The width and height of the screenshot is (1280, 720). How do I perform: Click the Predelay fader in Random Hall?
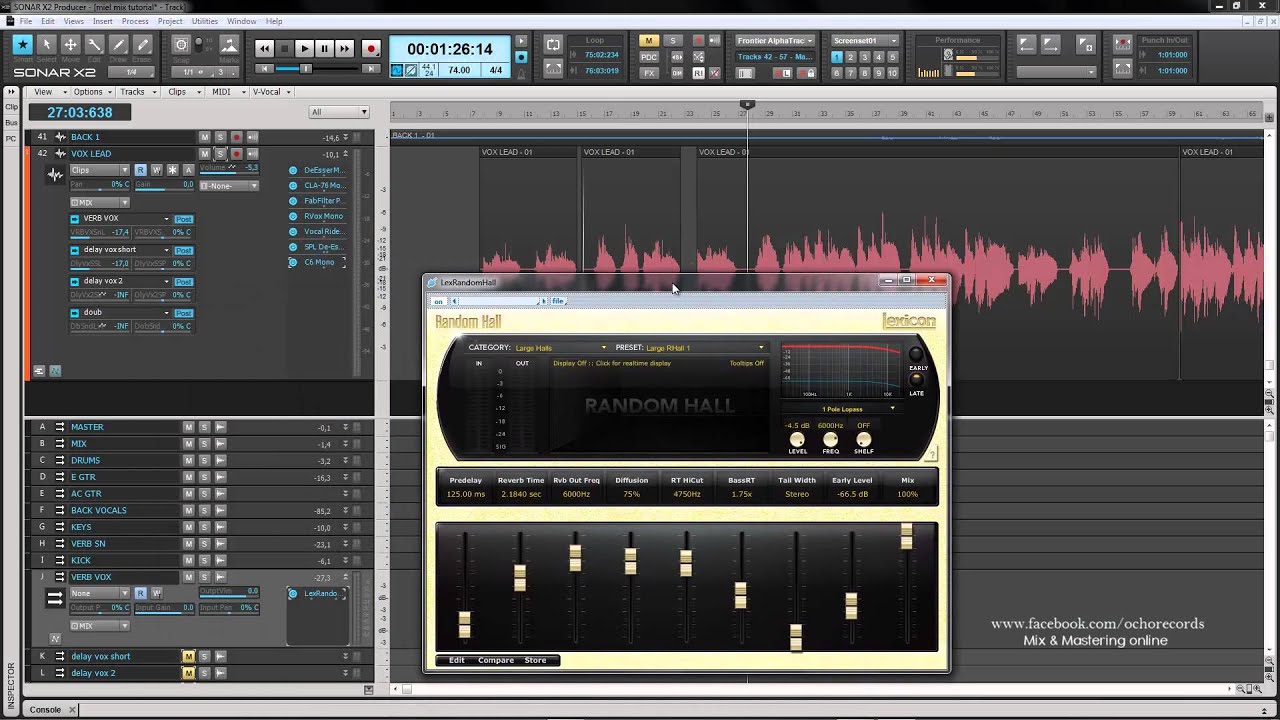pos(465,624)
